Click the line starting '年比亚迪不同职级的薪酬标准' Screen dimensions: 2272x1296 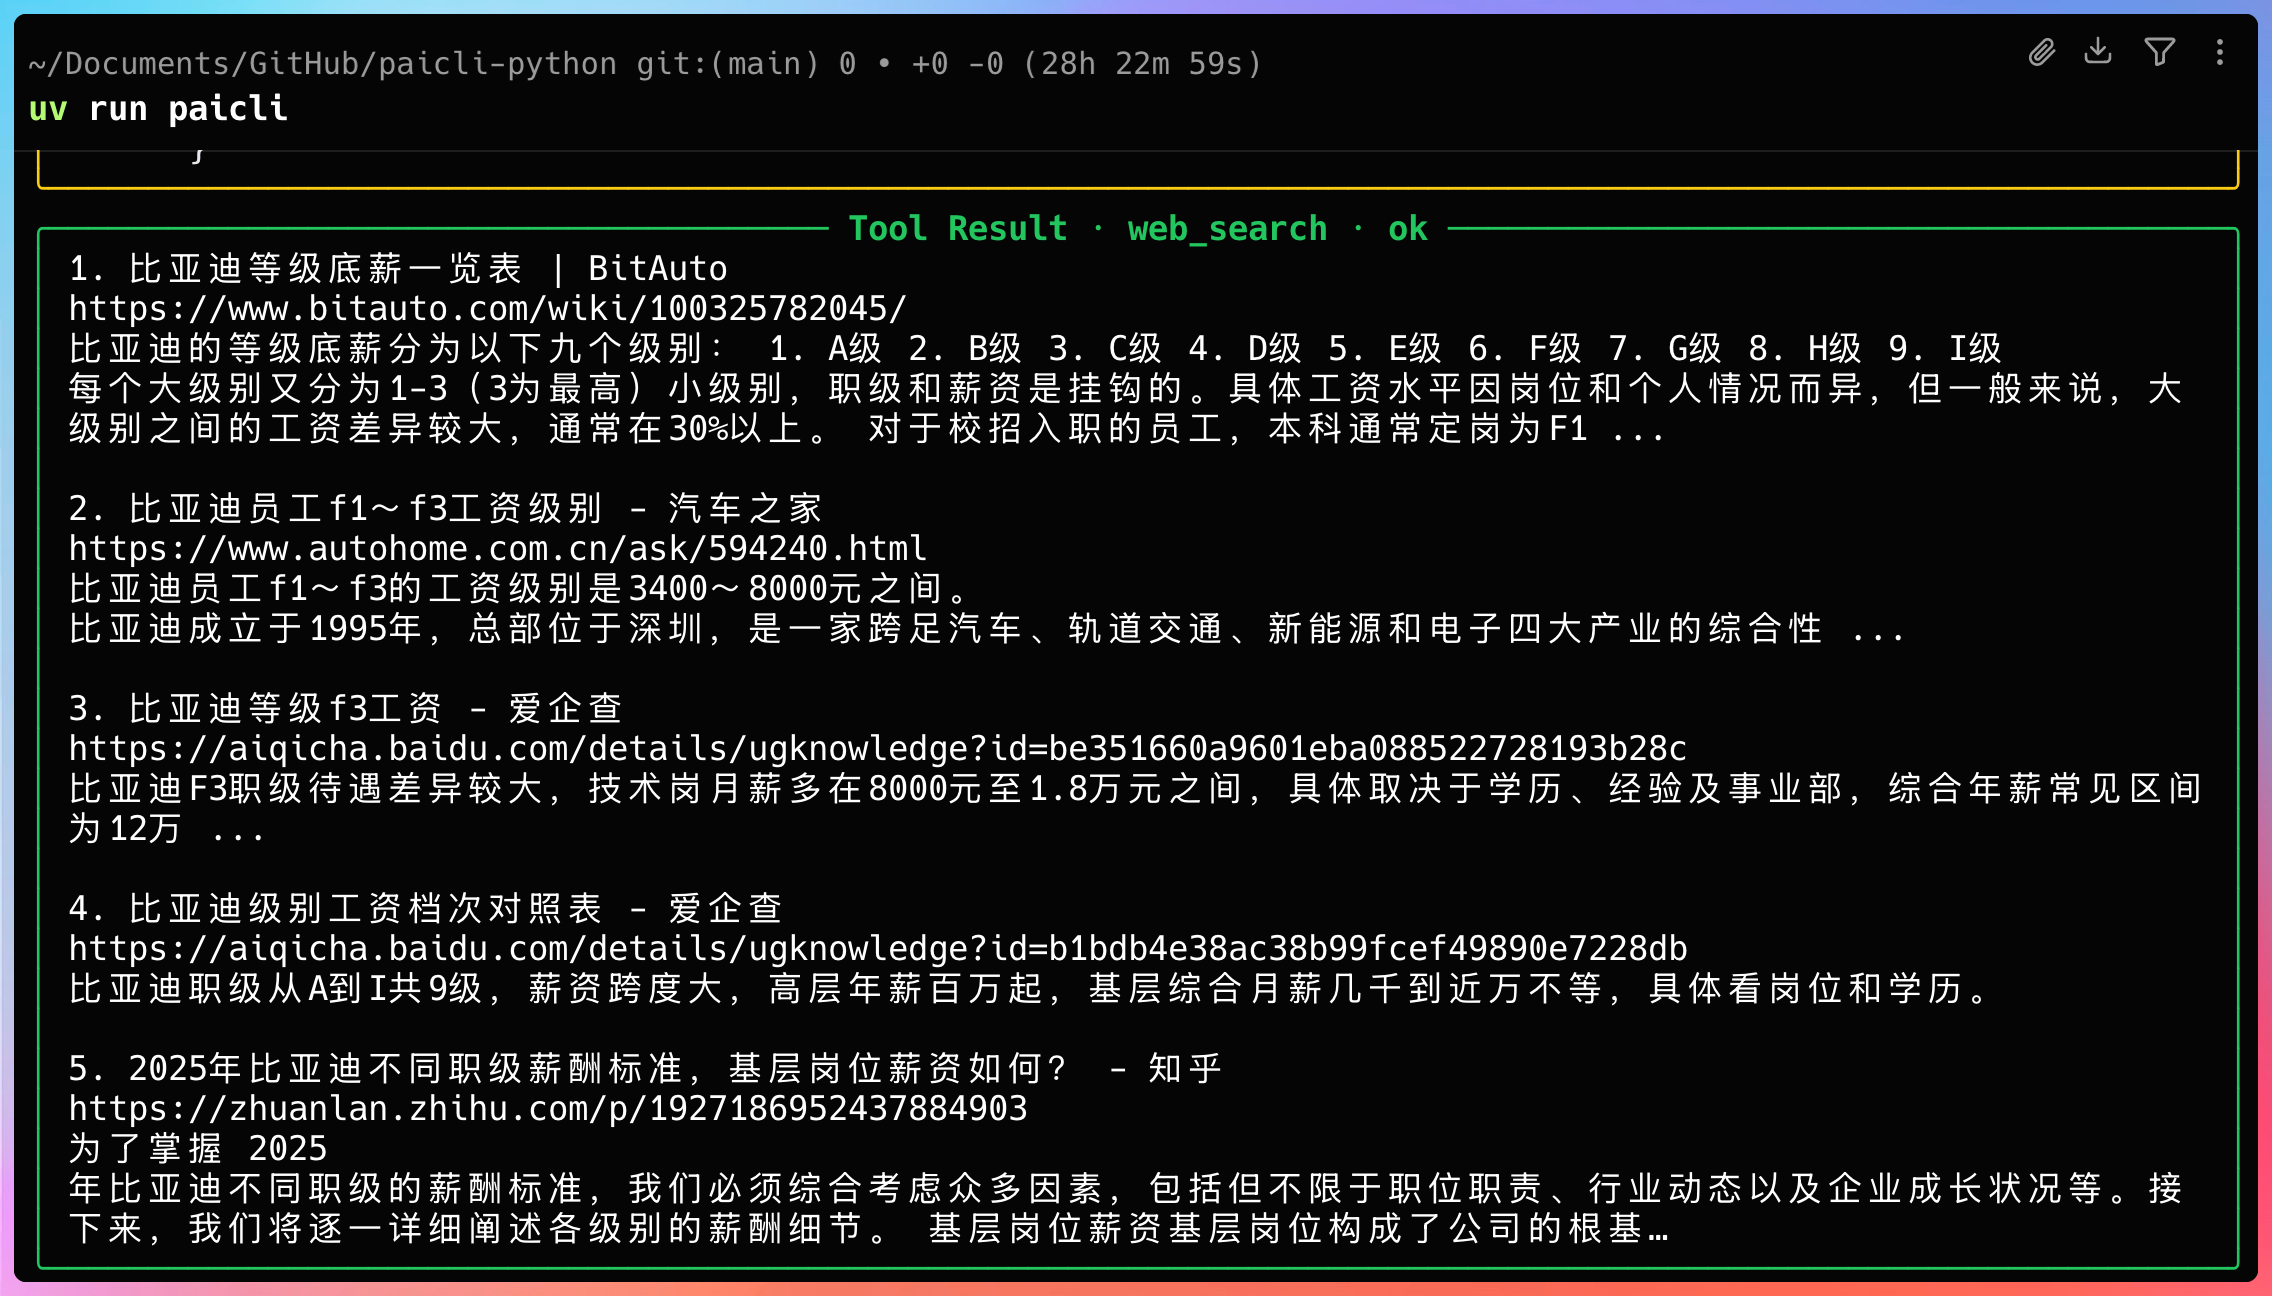[x=1125, y=1188]
